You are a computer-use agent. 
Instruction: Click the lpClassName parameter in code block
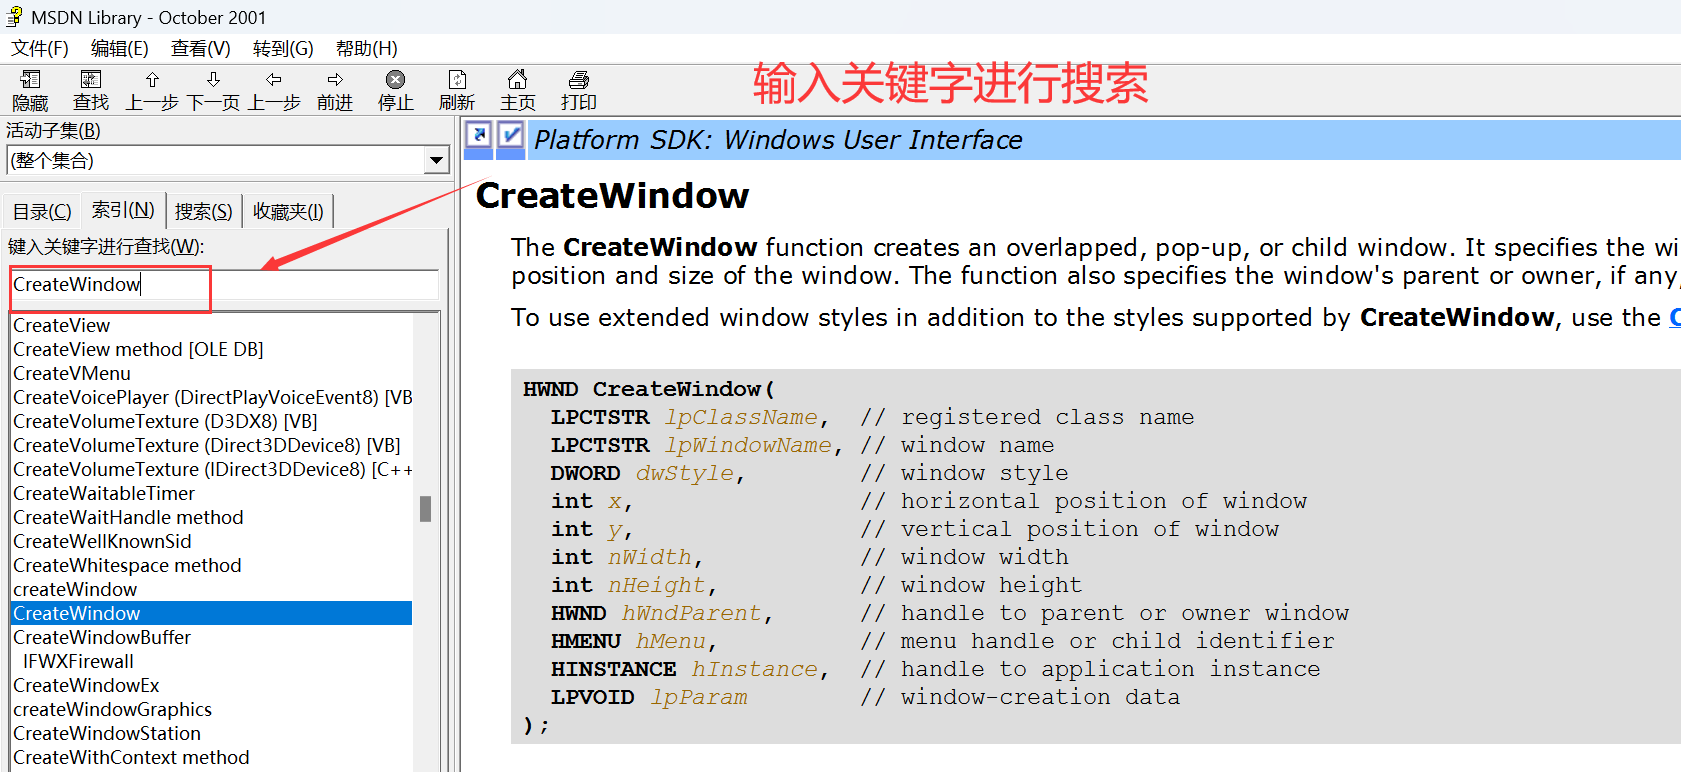pyautogui.click(x=741, y=417)
